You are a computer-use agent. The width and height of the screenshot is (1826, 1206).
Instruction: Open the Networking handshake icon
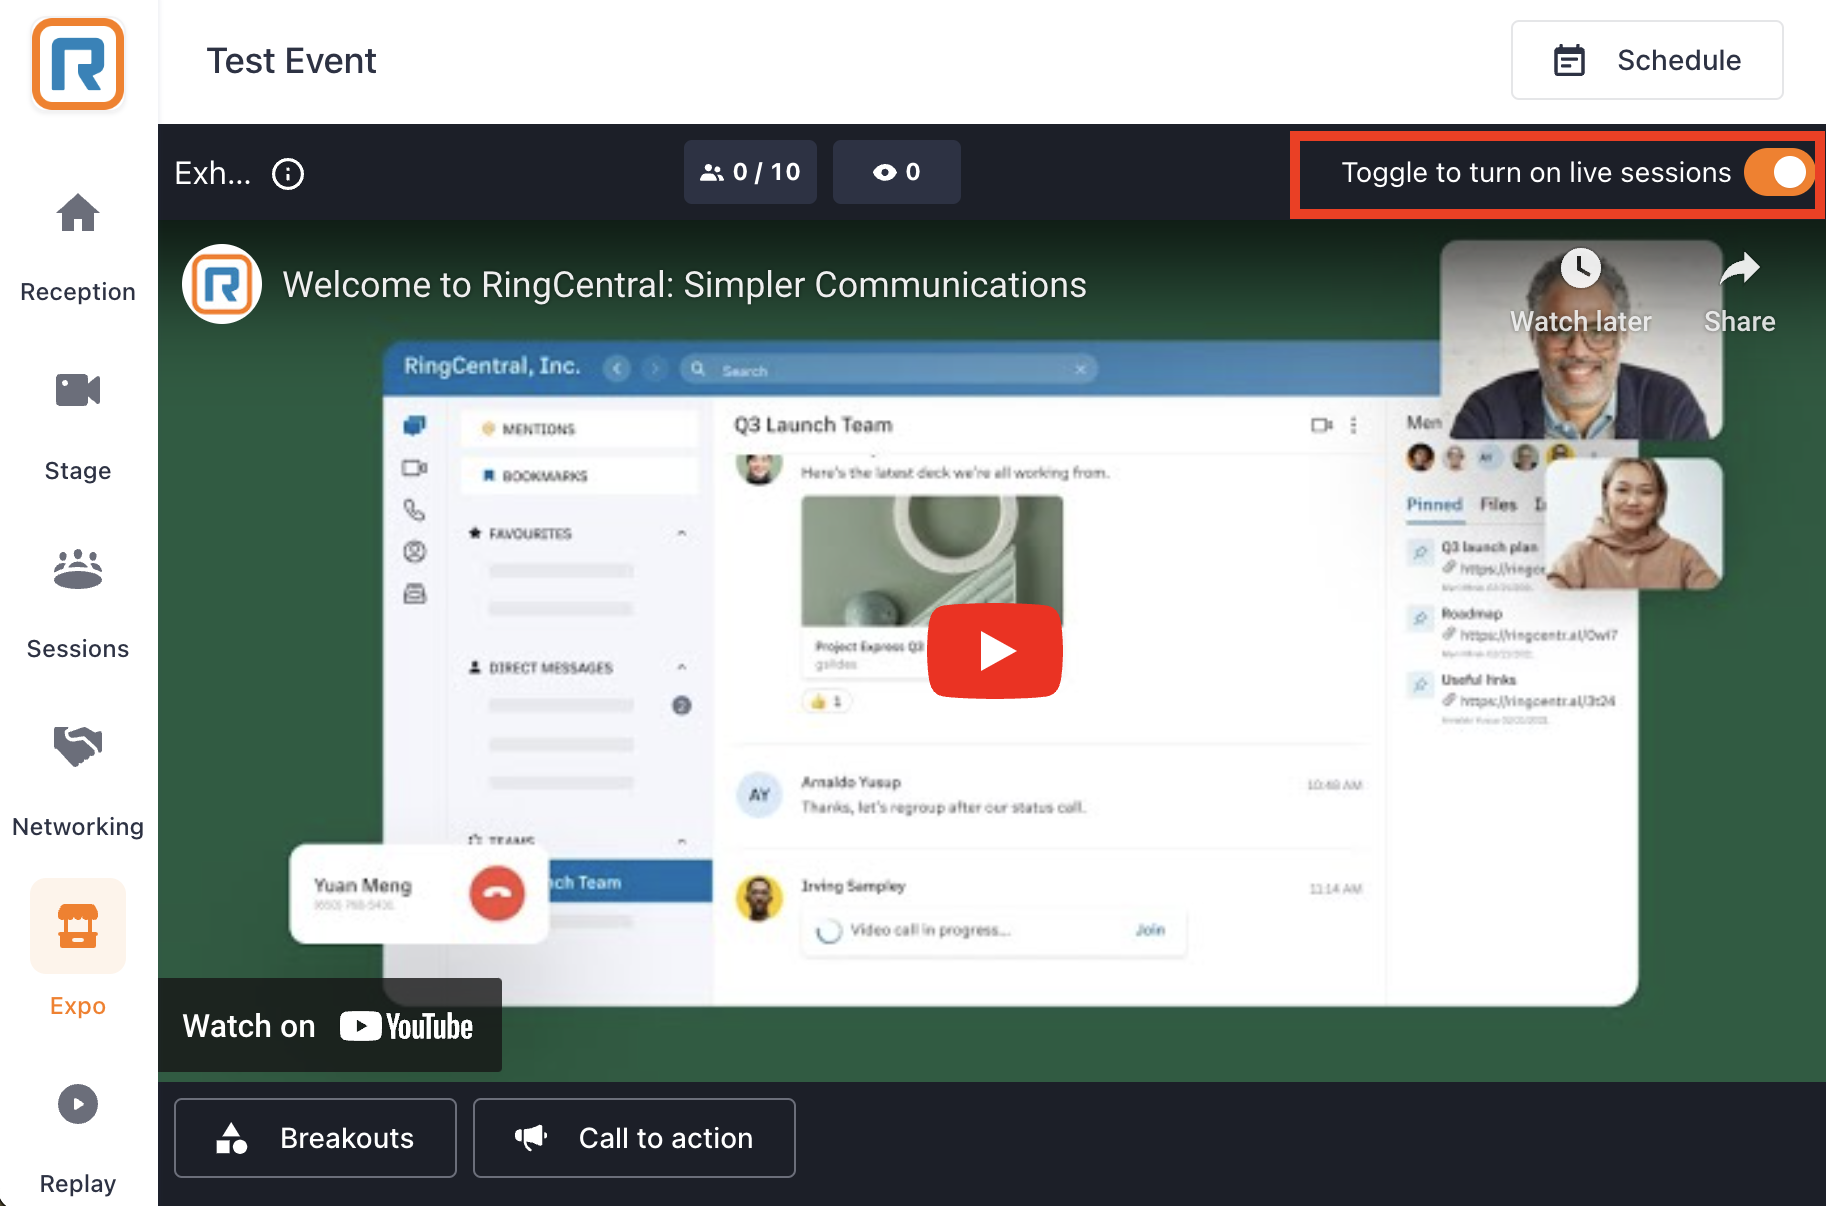[x=78, y=746]
